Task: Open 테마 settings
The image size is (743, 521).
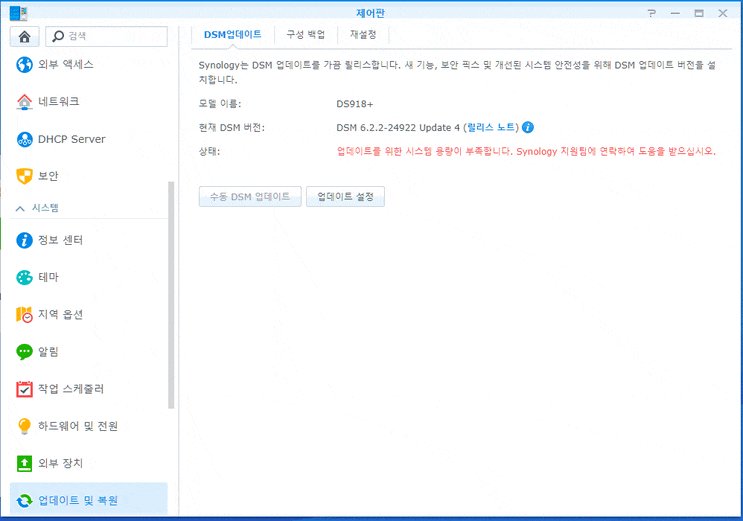Action: coord(89,277)
